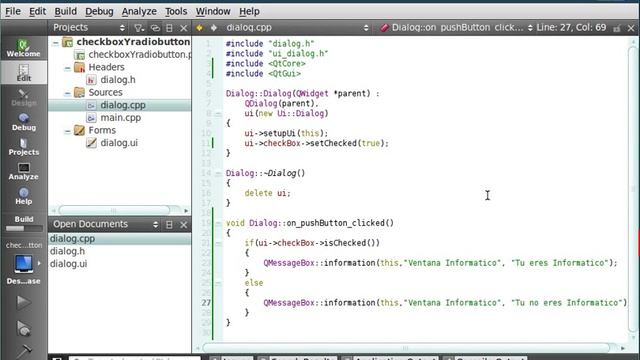Build project with the hammer icon
The height and width of the screenshot is (360, 640).
[x=23, y=351]
